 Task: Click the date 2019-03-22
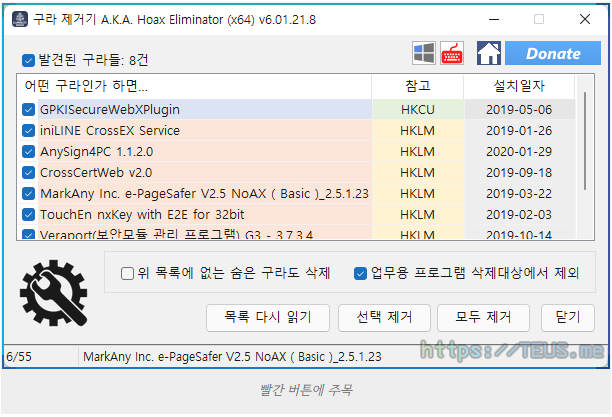[519, 194]
